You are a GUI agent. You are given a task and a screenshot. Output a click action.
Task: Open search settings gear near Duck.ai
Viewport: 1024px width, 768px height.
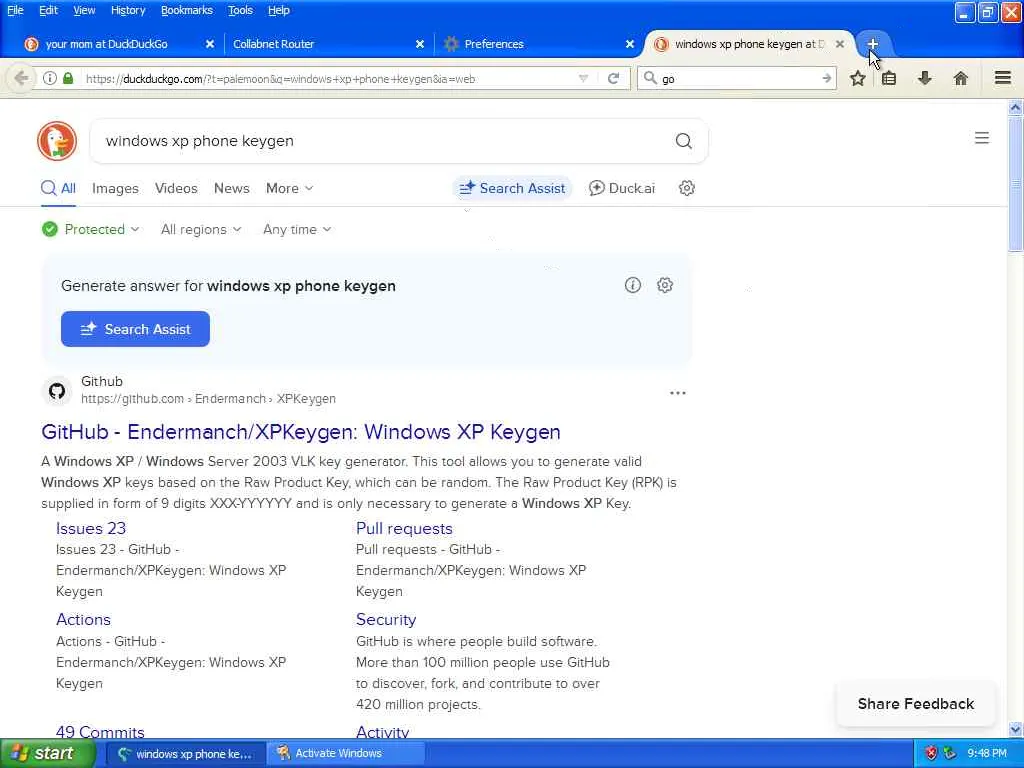686,188
